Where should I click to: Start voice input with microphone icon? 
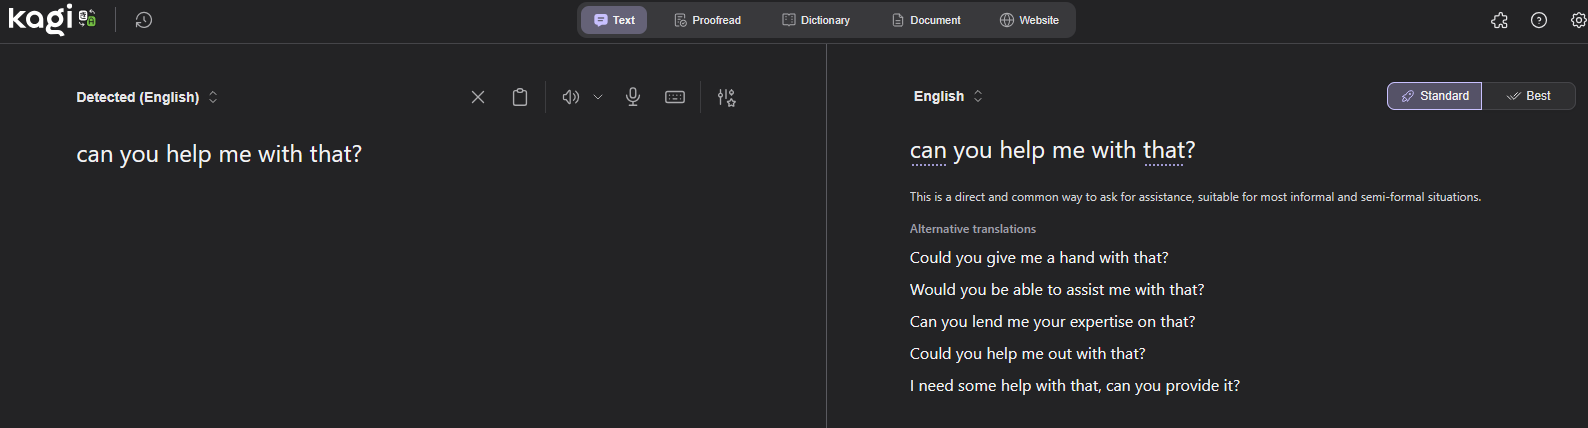[633, 97]
